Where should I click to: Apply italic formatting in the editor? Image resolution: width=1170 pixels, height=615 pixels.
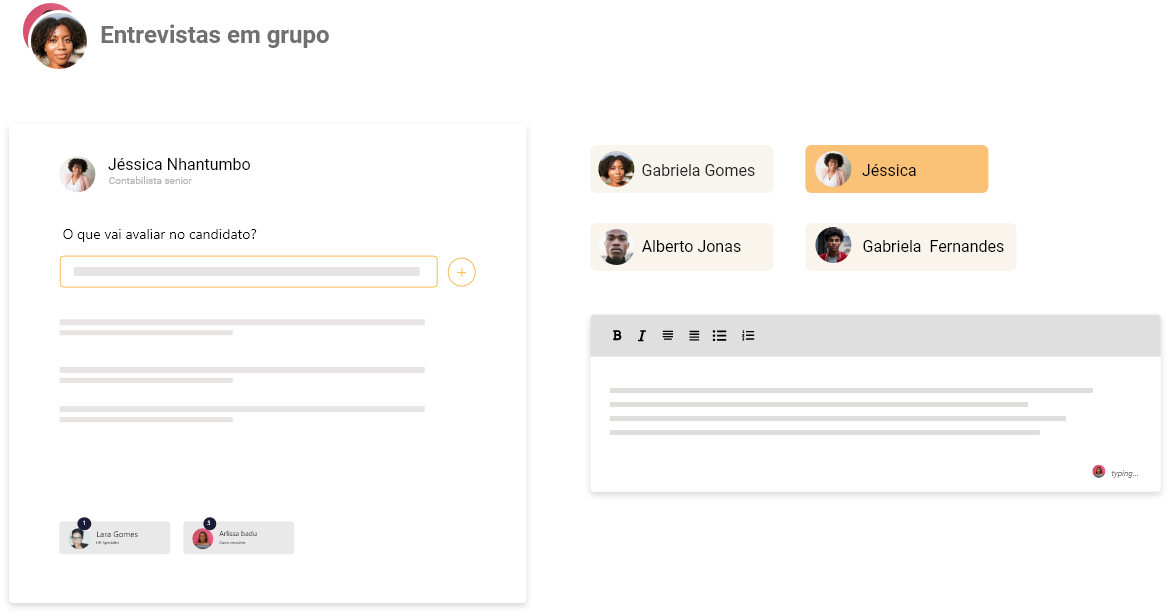641,336
